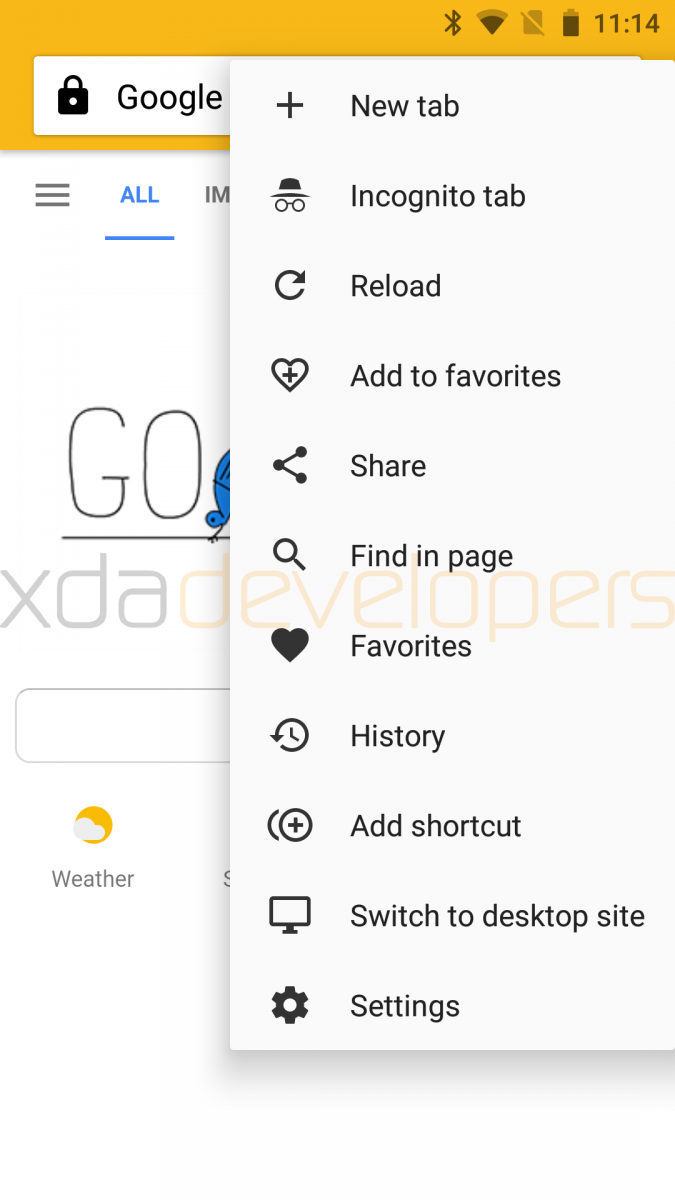Tap the Google search input box
Viewport: 675px width, 1200px height.
coord(124,725)
